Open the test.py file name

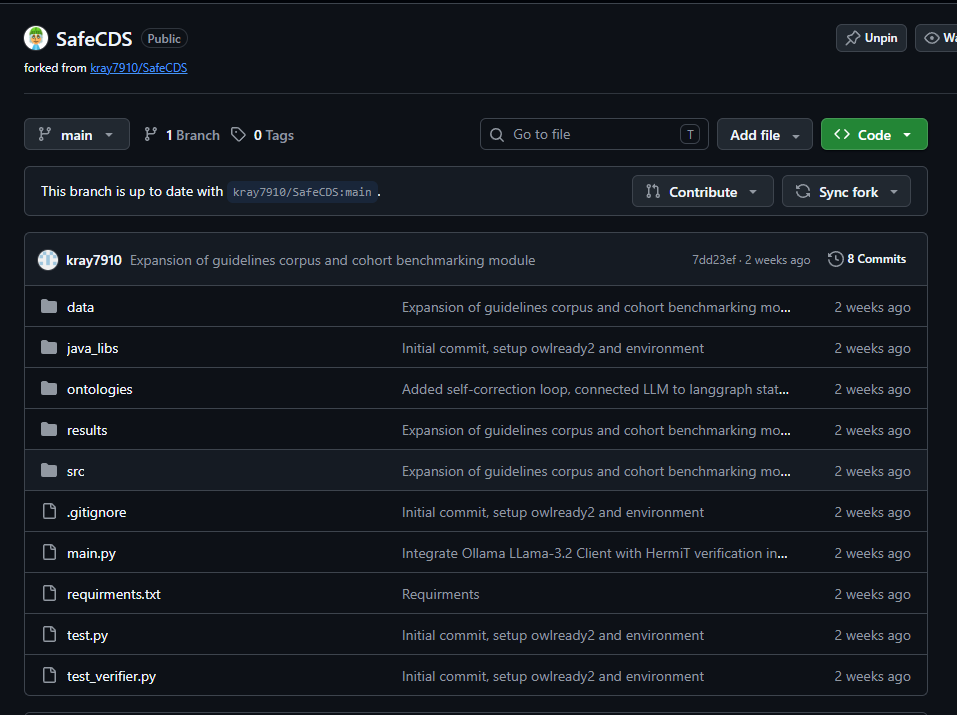click(87, 635)
